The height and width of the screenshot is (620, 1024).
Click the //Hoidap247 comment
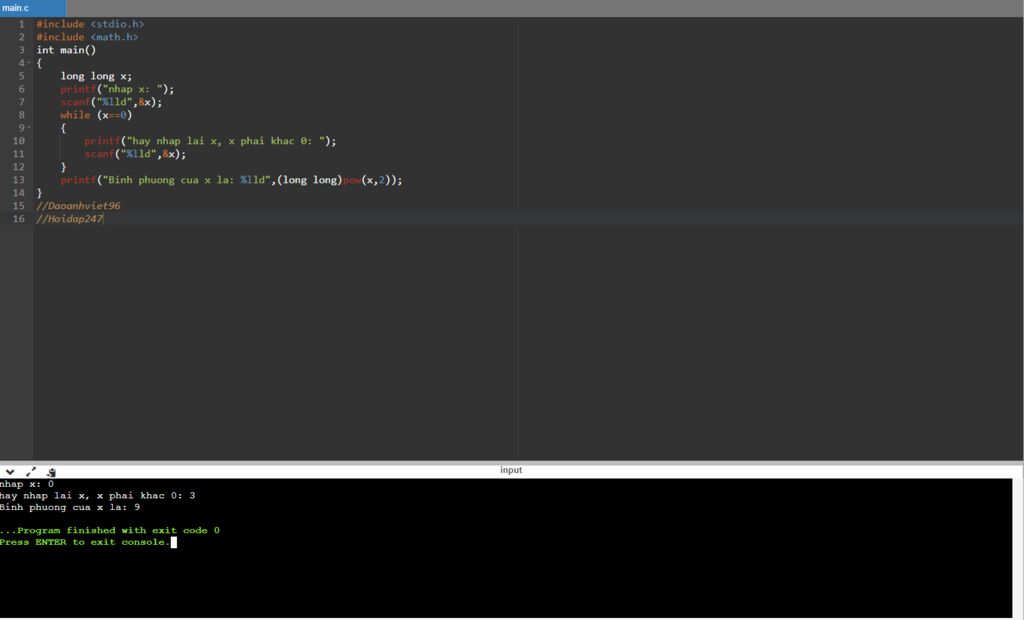70,219
